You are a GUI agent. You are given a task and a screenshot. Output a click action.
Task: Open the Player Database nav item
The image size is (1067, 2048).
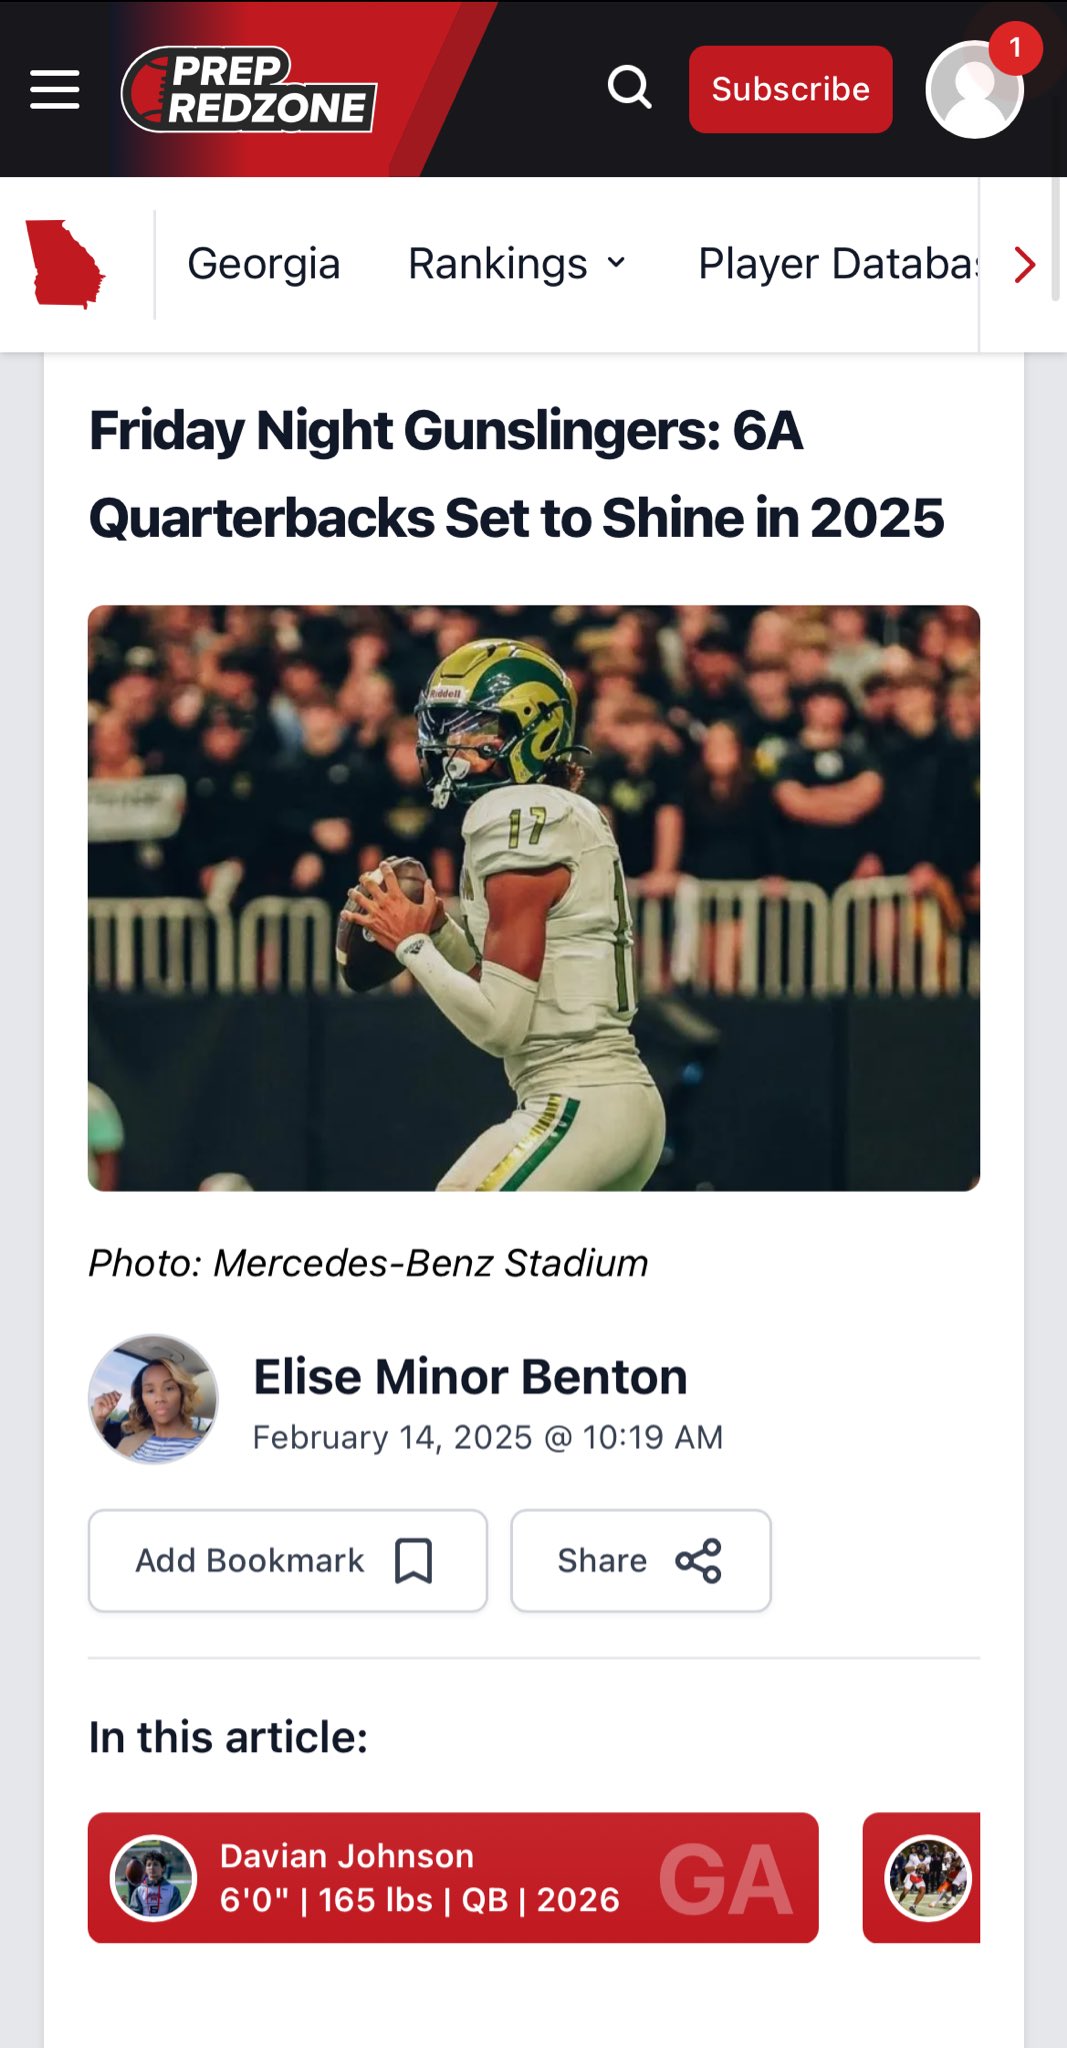[836, 264]
